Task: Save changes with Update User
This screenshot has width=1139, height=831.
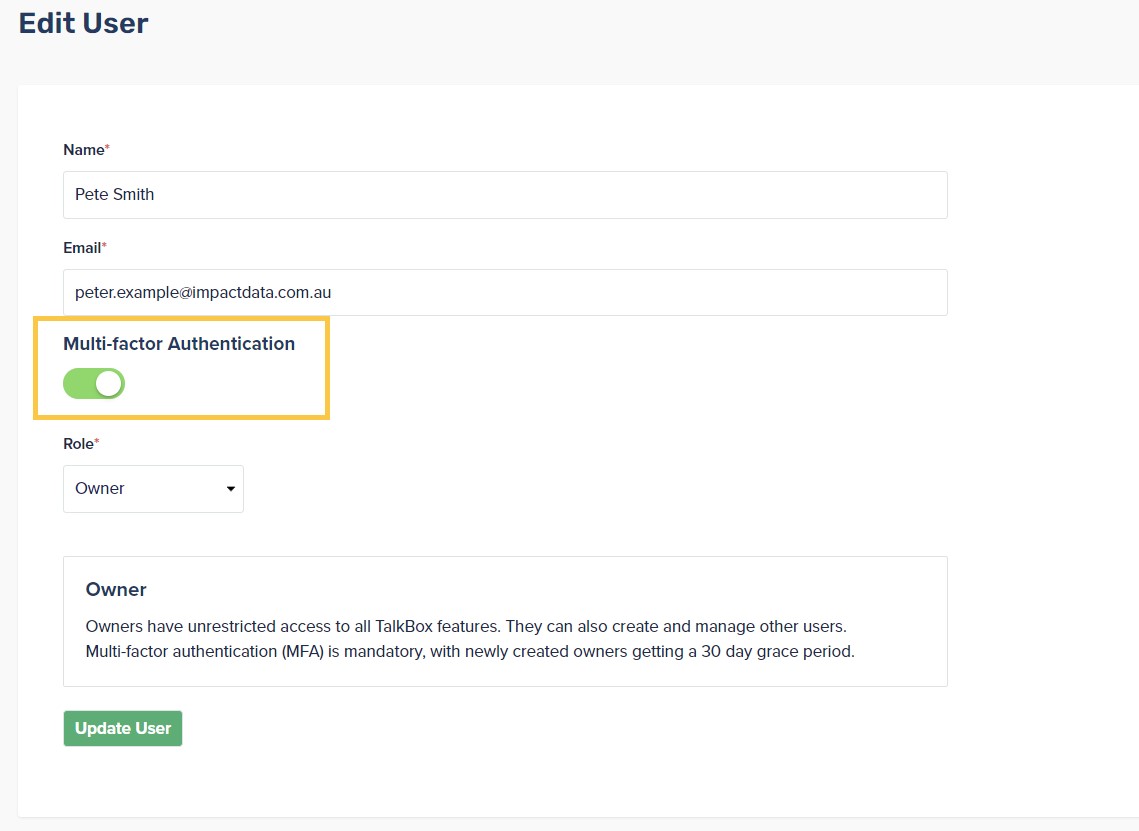Action: [122, 728]
